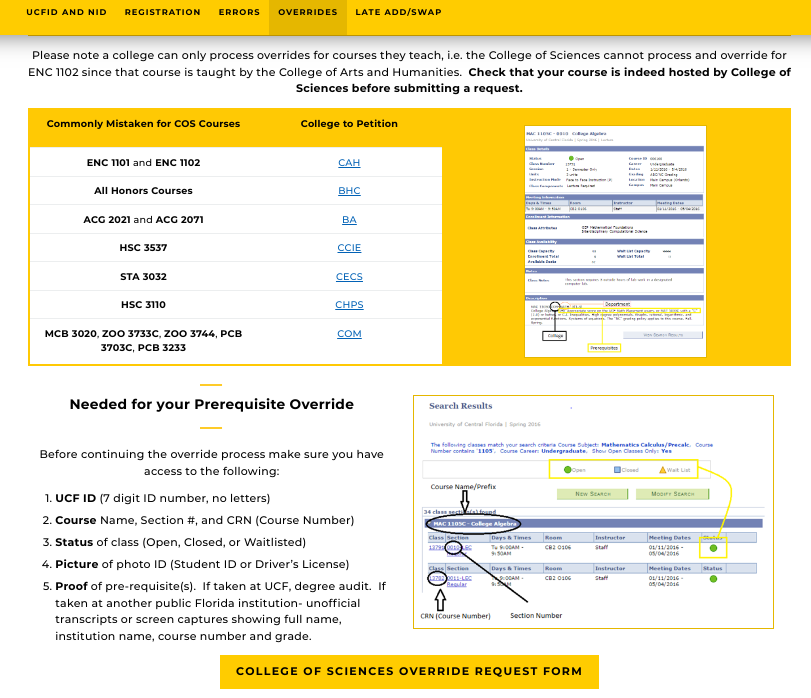Open the COM link for MCB 3020
The image size is (811, 698).
pyautogui.click(x=349, y=333)
